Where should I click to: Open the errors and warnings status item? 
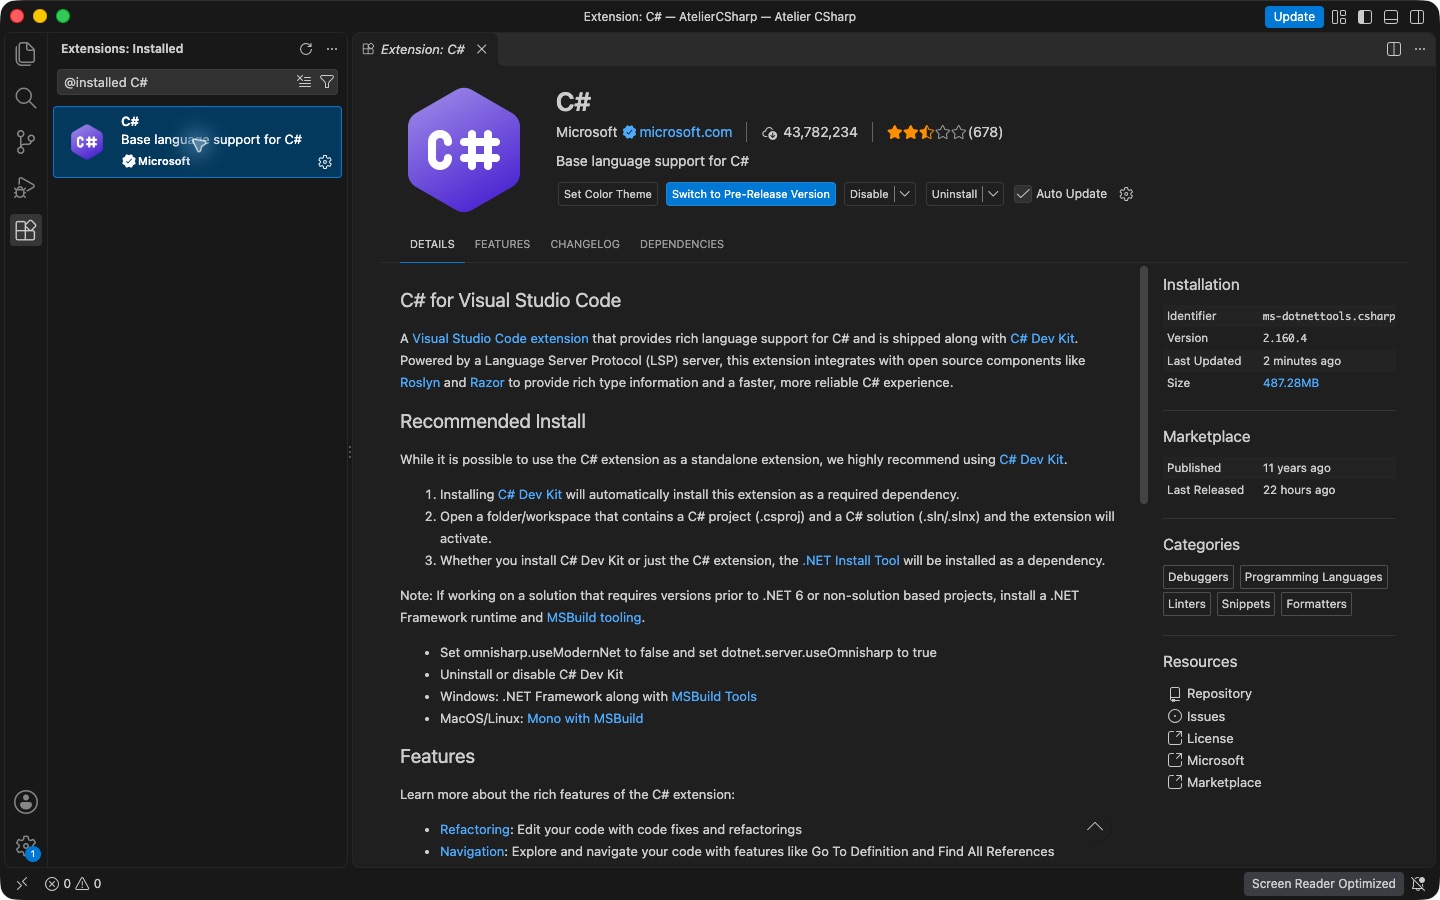73,884
